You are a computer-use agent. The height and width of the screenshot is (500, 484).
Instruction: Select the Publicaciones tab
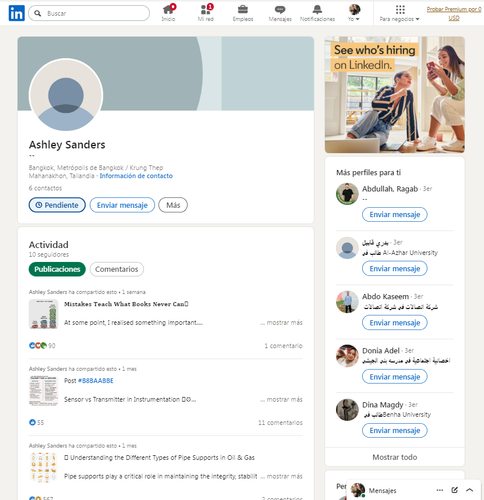[57, 269]
